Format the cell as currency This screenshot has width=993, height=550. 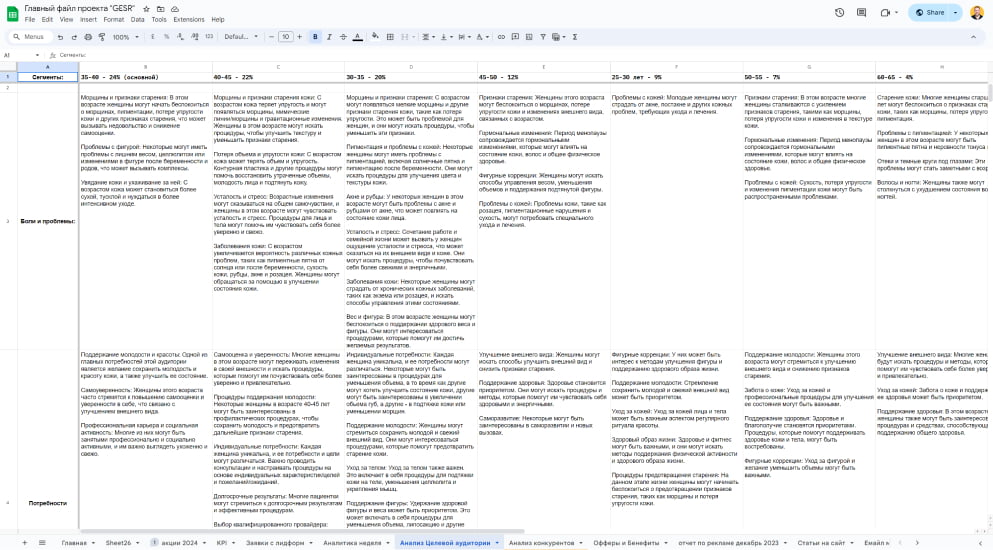coord(153,37)
